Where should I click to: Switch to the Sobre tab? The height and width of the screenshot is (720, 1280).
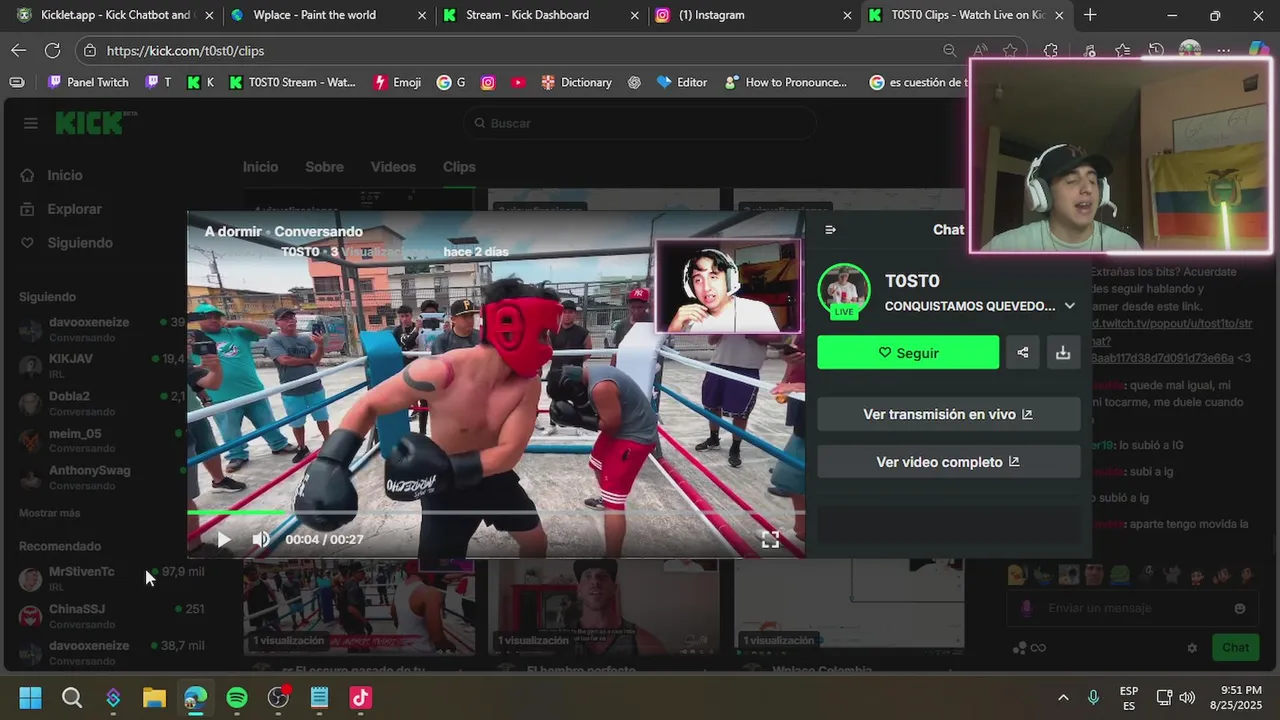pos(324,167)
